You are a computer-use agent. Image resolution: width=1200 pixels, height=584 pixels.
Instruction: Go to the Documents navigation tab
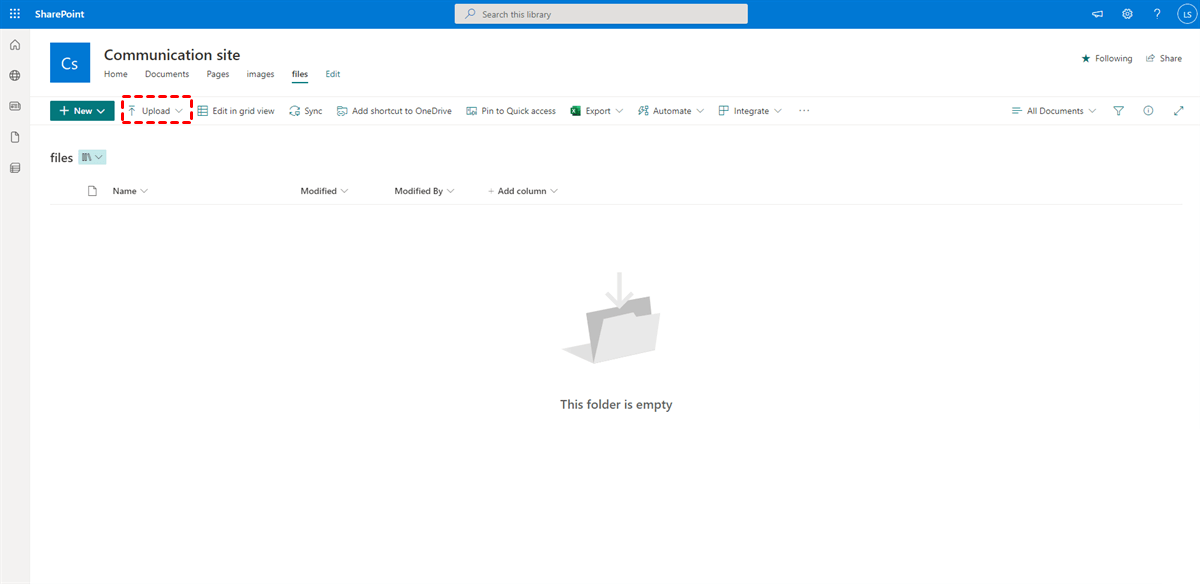tap(166, 74)
